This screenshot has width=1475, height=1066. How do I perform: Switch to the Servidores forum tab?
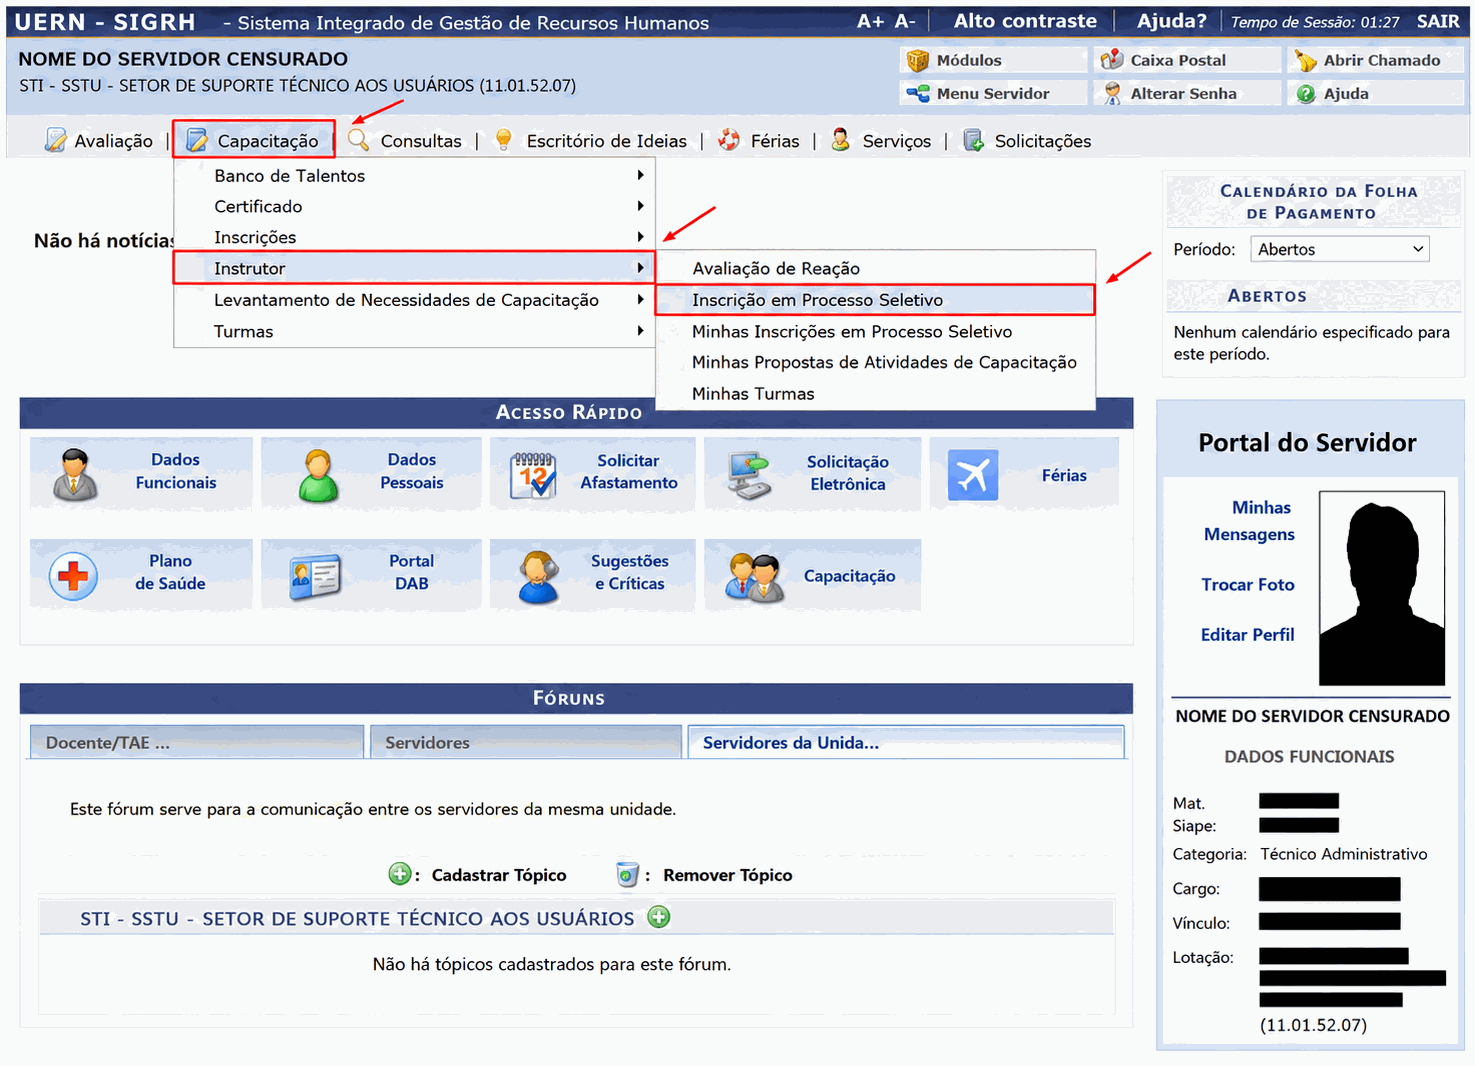click(526, 742)
